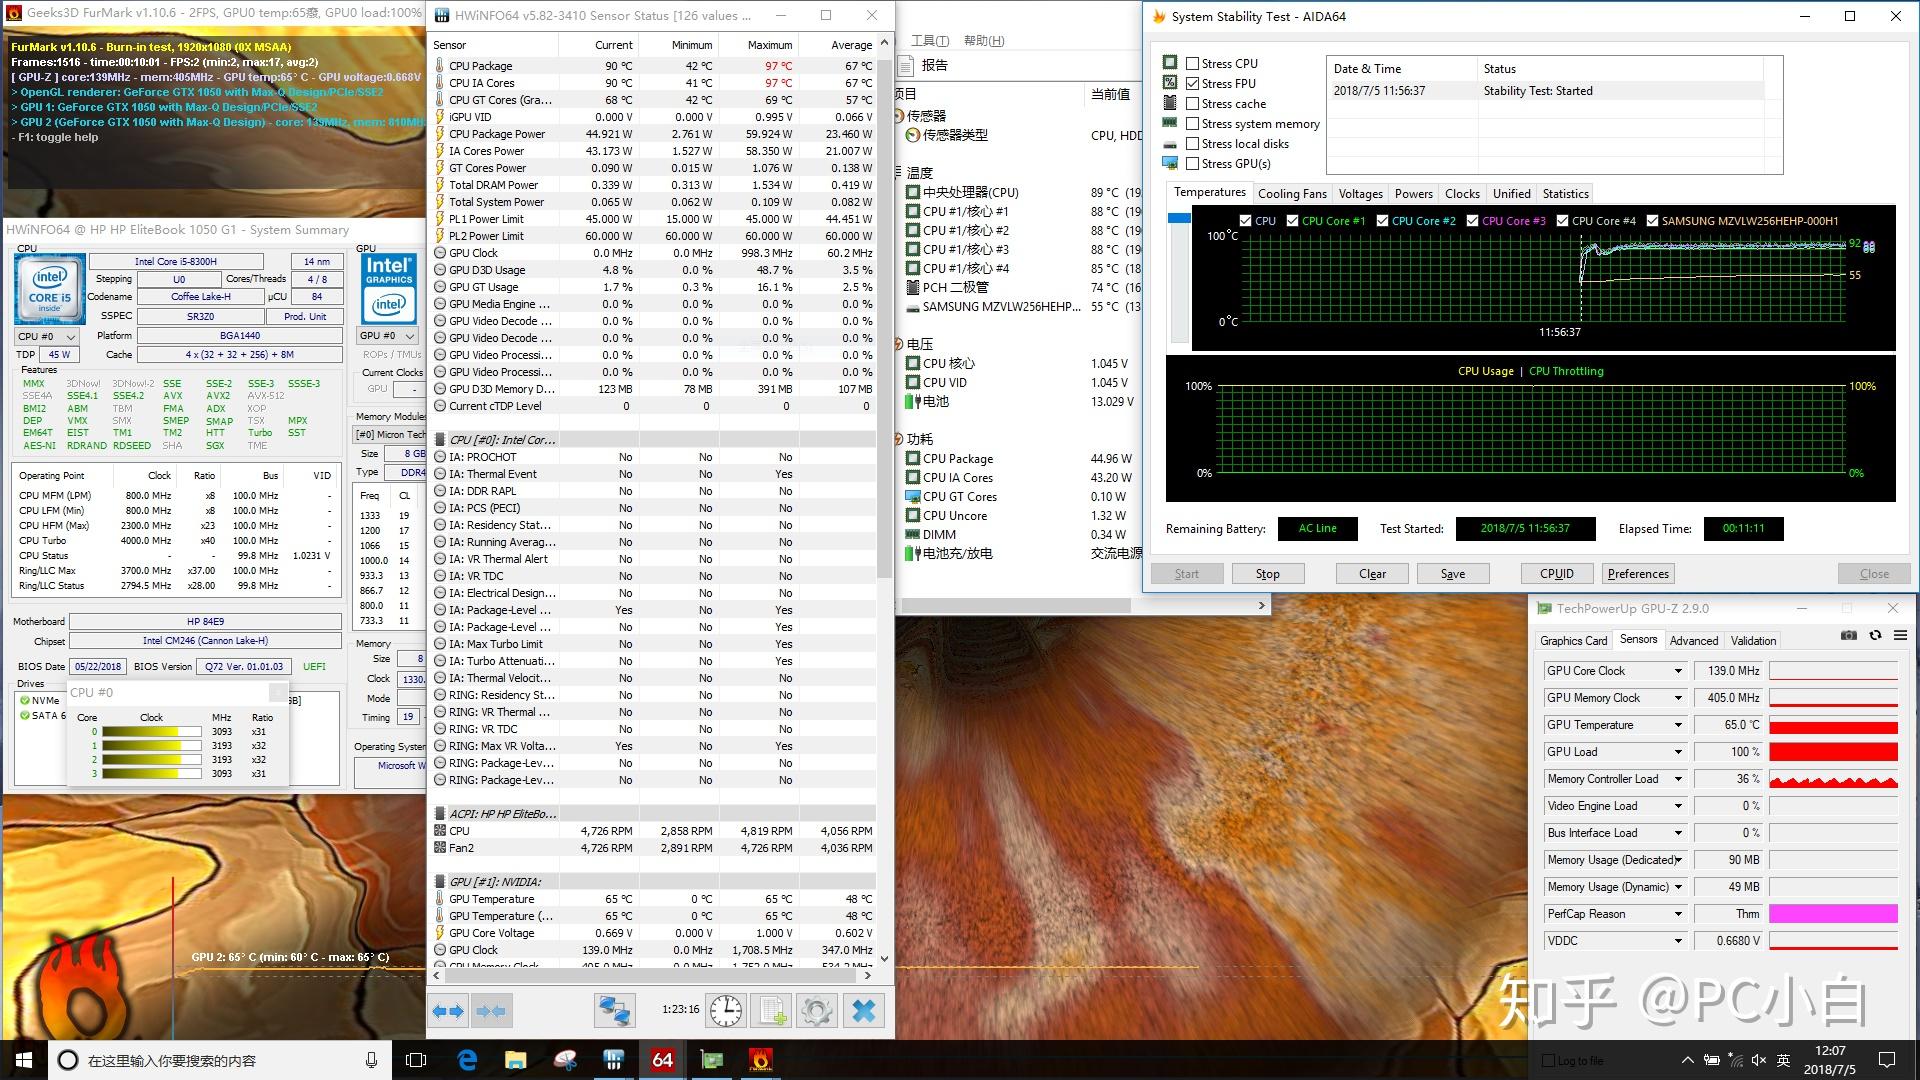The width and height of the screenshot is (1920, 1080).
Task: Toggle CPU Core #3 graph checkbox
Action: tap(1472, 221)
